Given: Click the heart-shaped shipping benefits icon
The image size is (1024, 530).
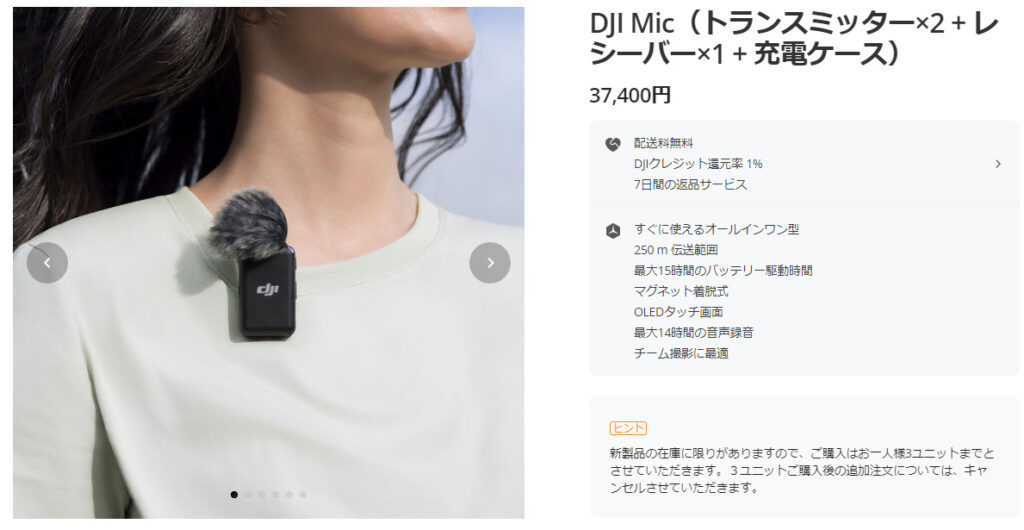Looking at the screenshot, I should [x=613, y=145].
